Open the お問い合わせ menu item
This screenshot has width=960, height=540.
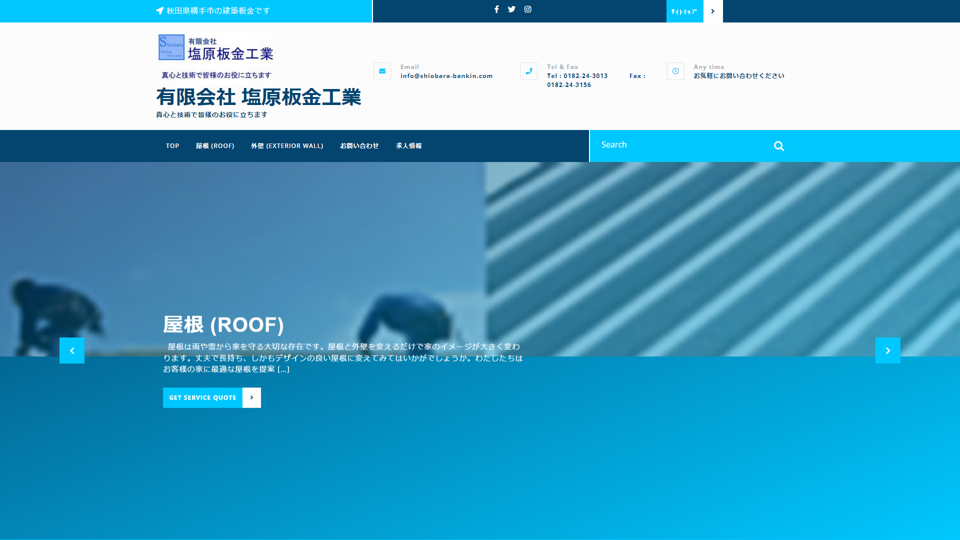tap(359, 146)
